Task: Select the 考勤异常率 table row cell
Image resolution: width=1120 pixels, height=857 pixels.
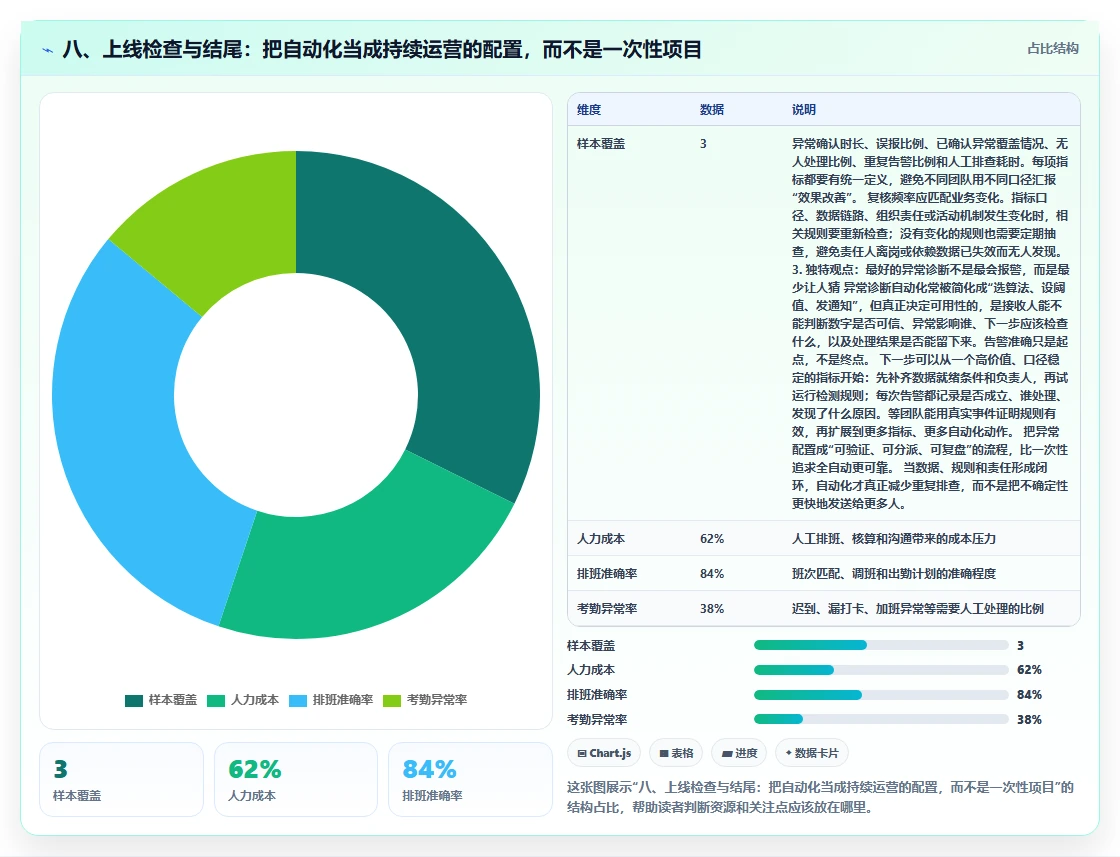Action: (606, 608)
